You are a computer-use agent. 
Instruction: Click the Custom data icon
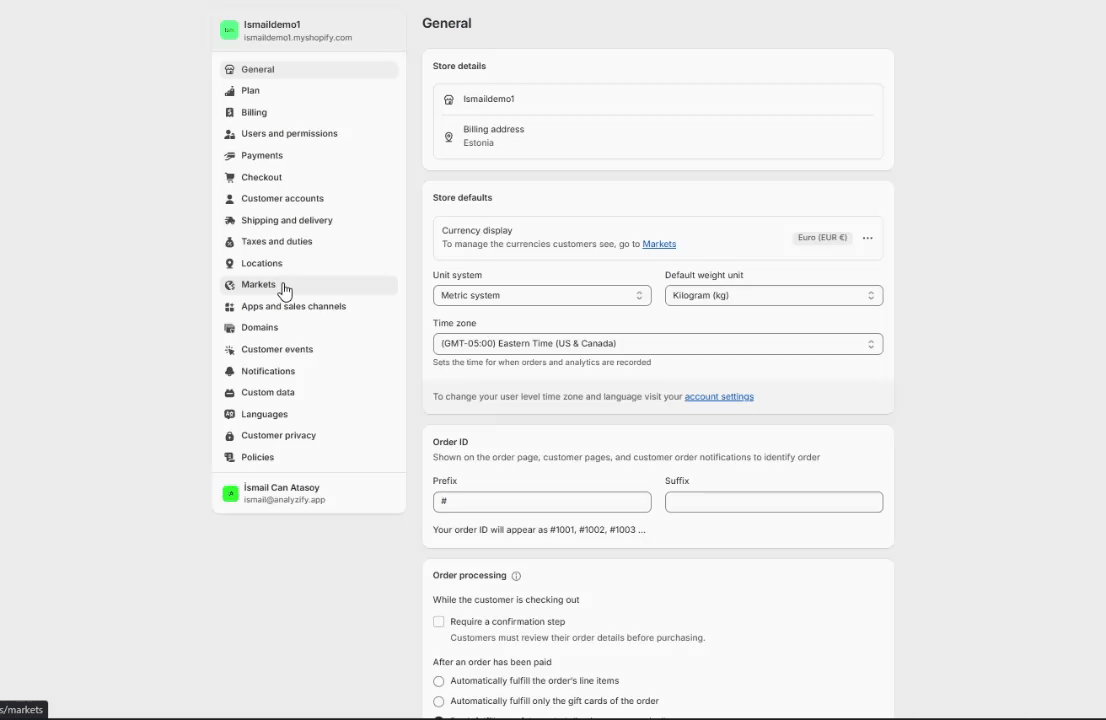point(229,393)
